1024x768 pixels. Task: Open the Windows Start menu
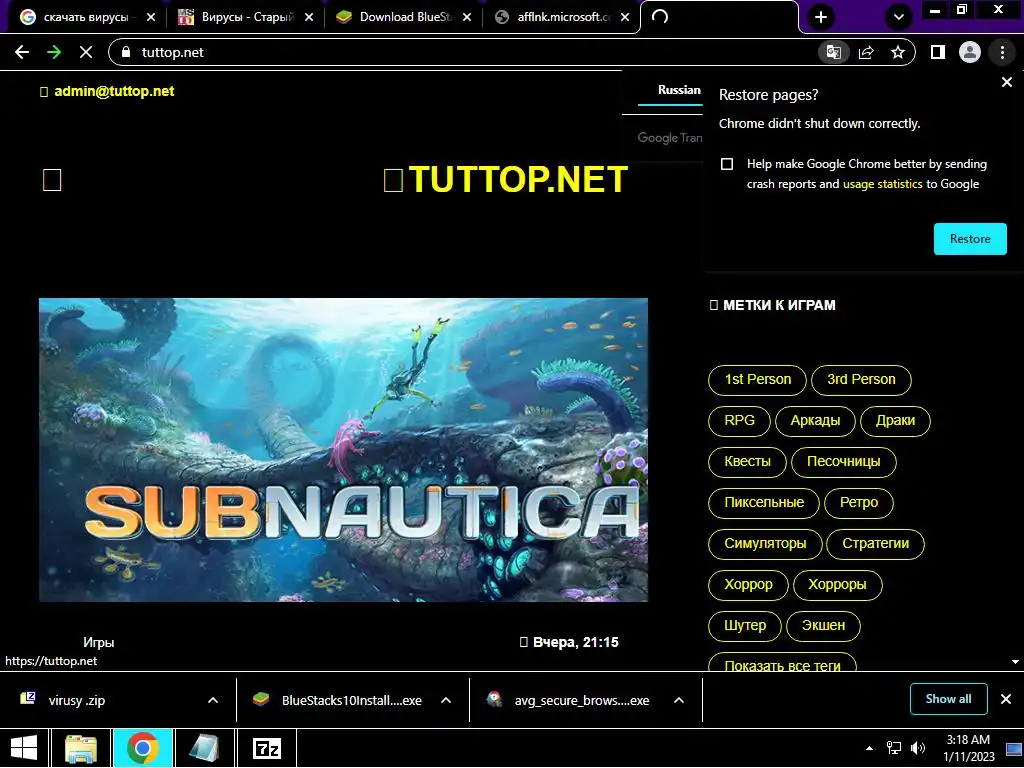tap(24, 748)
